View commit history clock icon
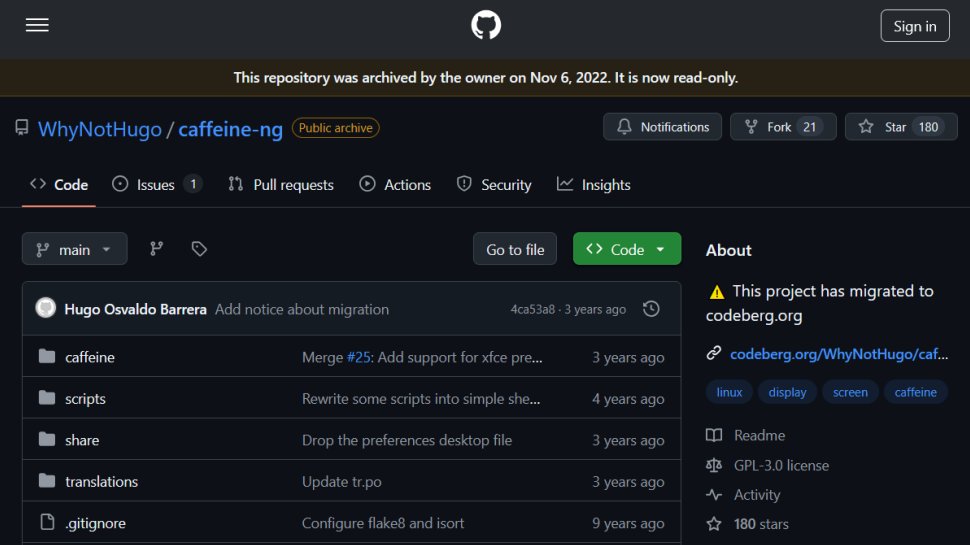 [x=651, y=309]
